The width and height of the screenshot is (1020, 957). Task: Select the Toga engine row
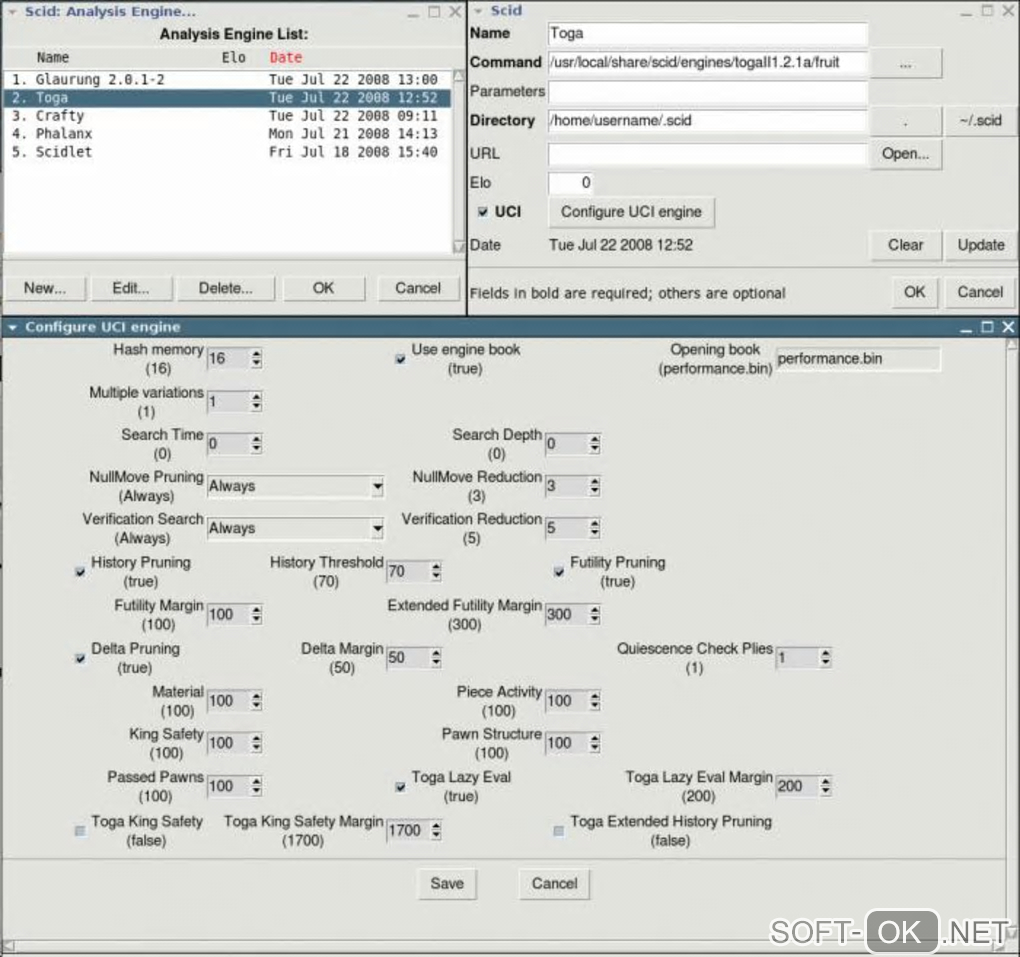coord(228,98)
